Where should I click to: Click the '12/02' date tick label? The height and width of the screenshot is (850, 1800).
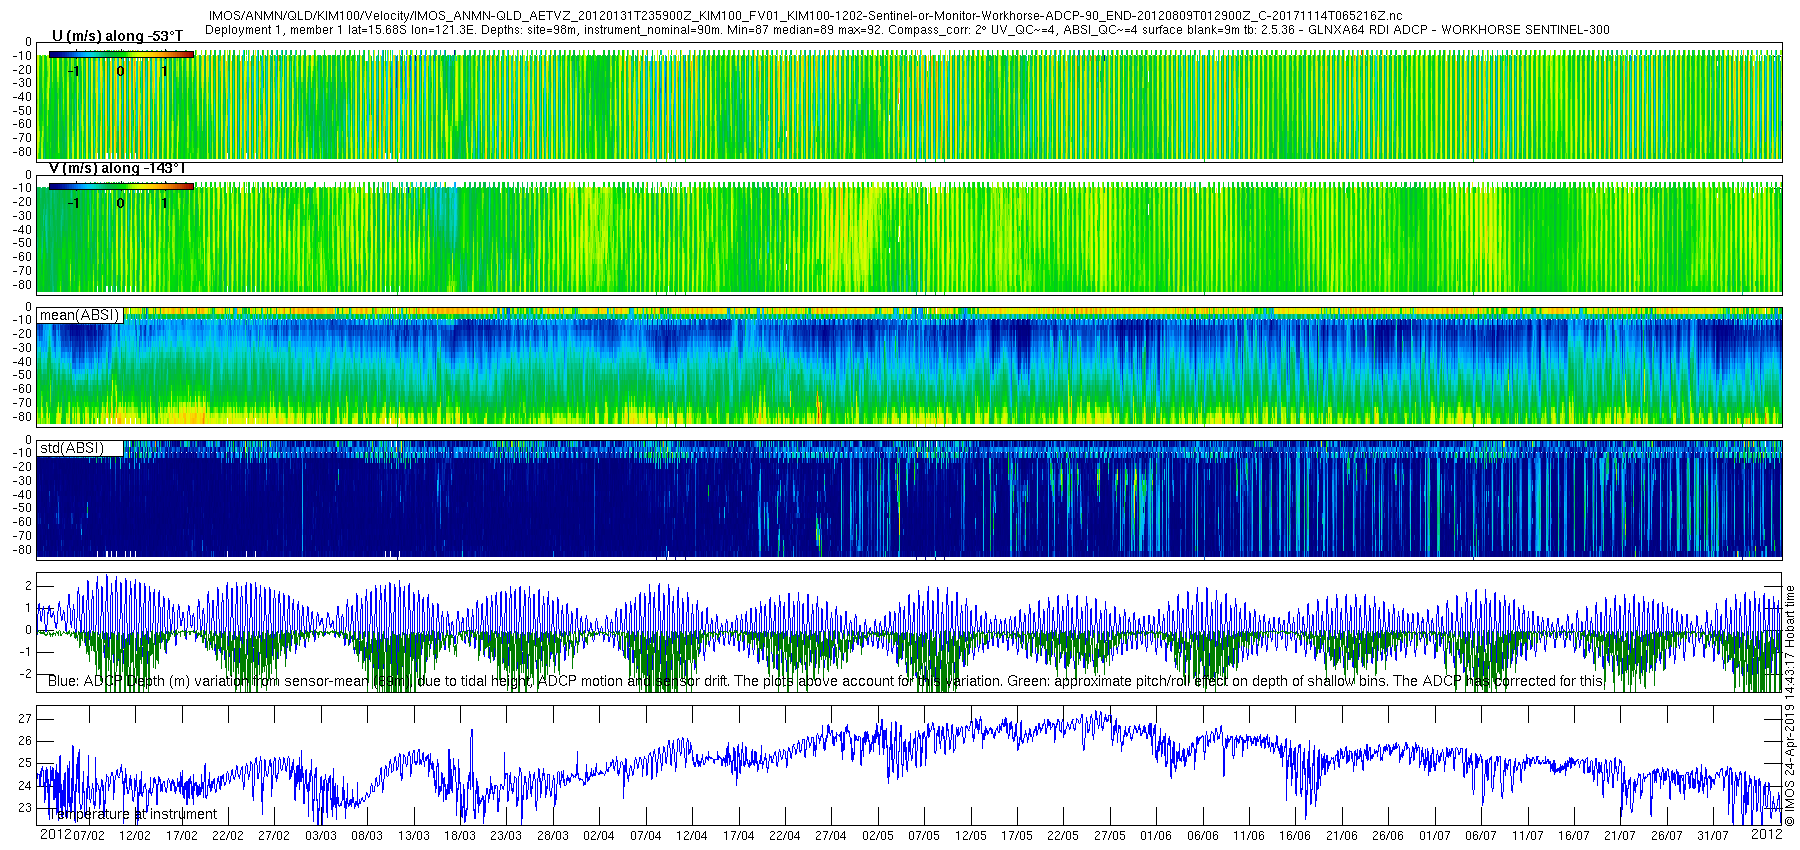135,835
